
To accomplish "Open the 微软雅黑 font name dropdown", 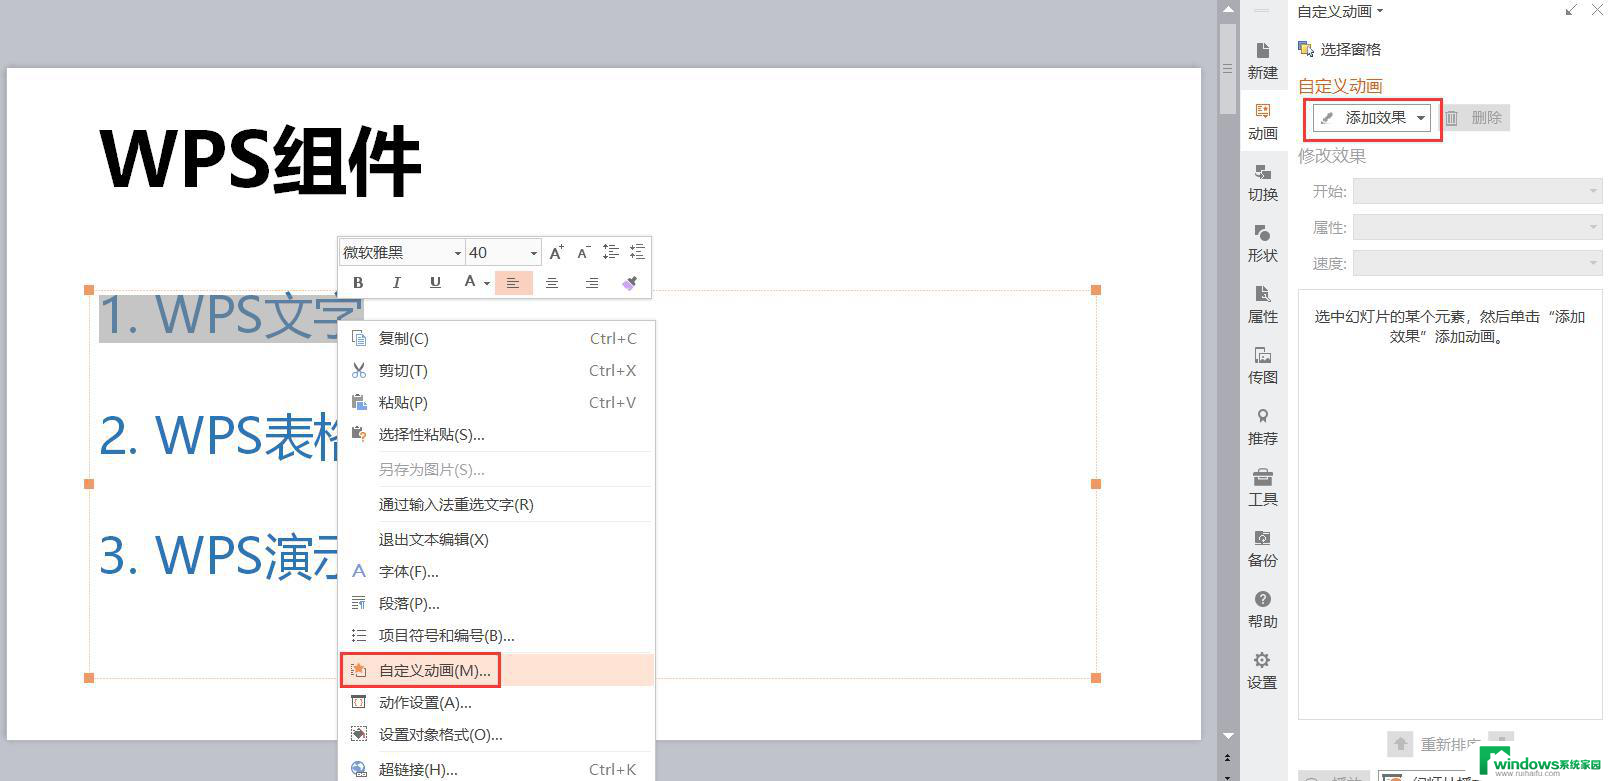I will (457, 253).
